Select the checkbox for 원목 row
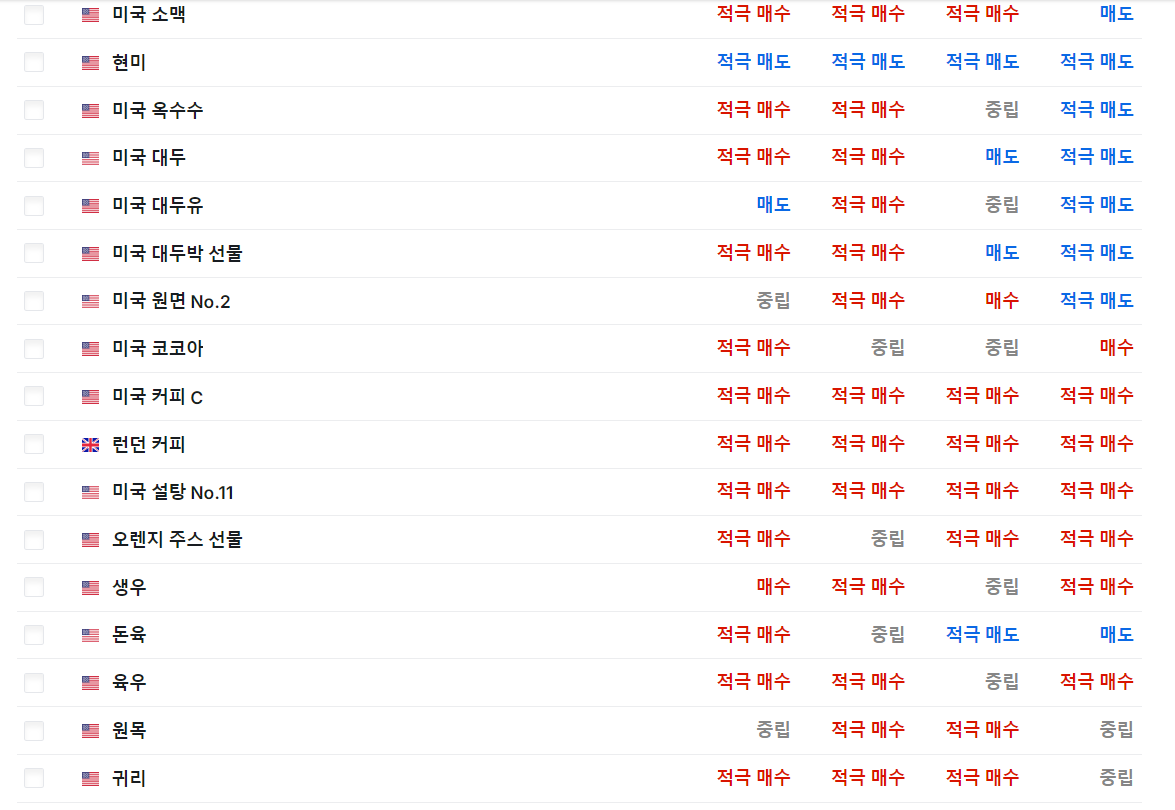 (34, 731)
